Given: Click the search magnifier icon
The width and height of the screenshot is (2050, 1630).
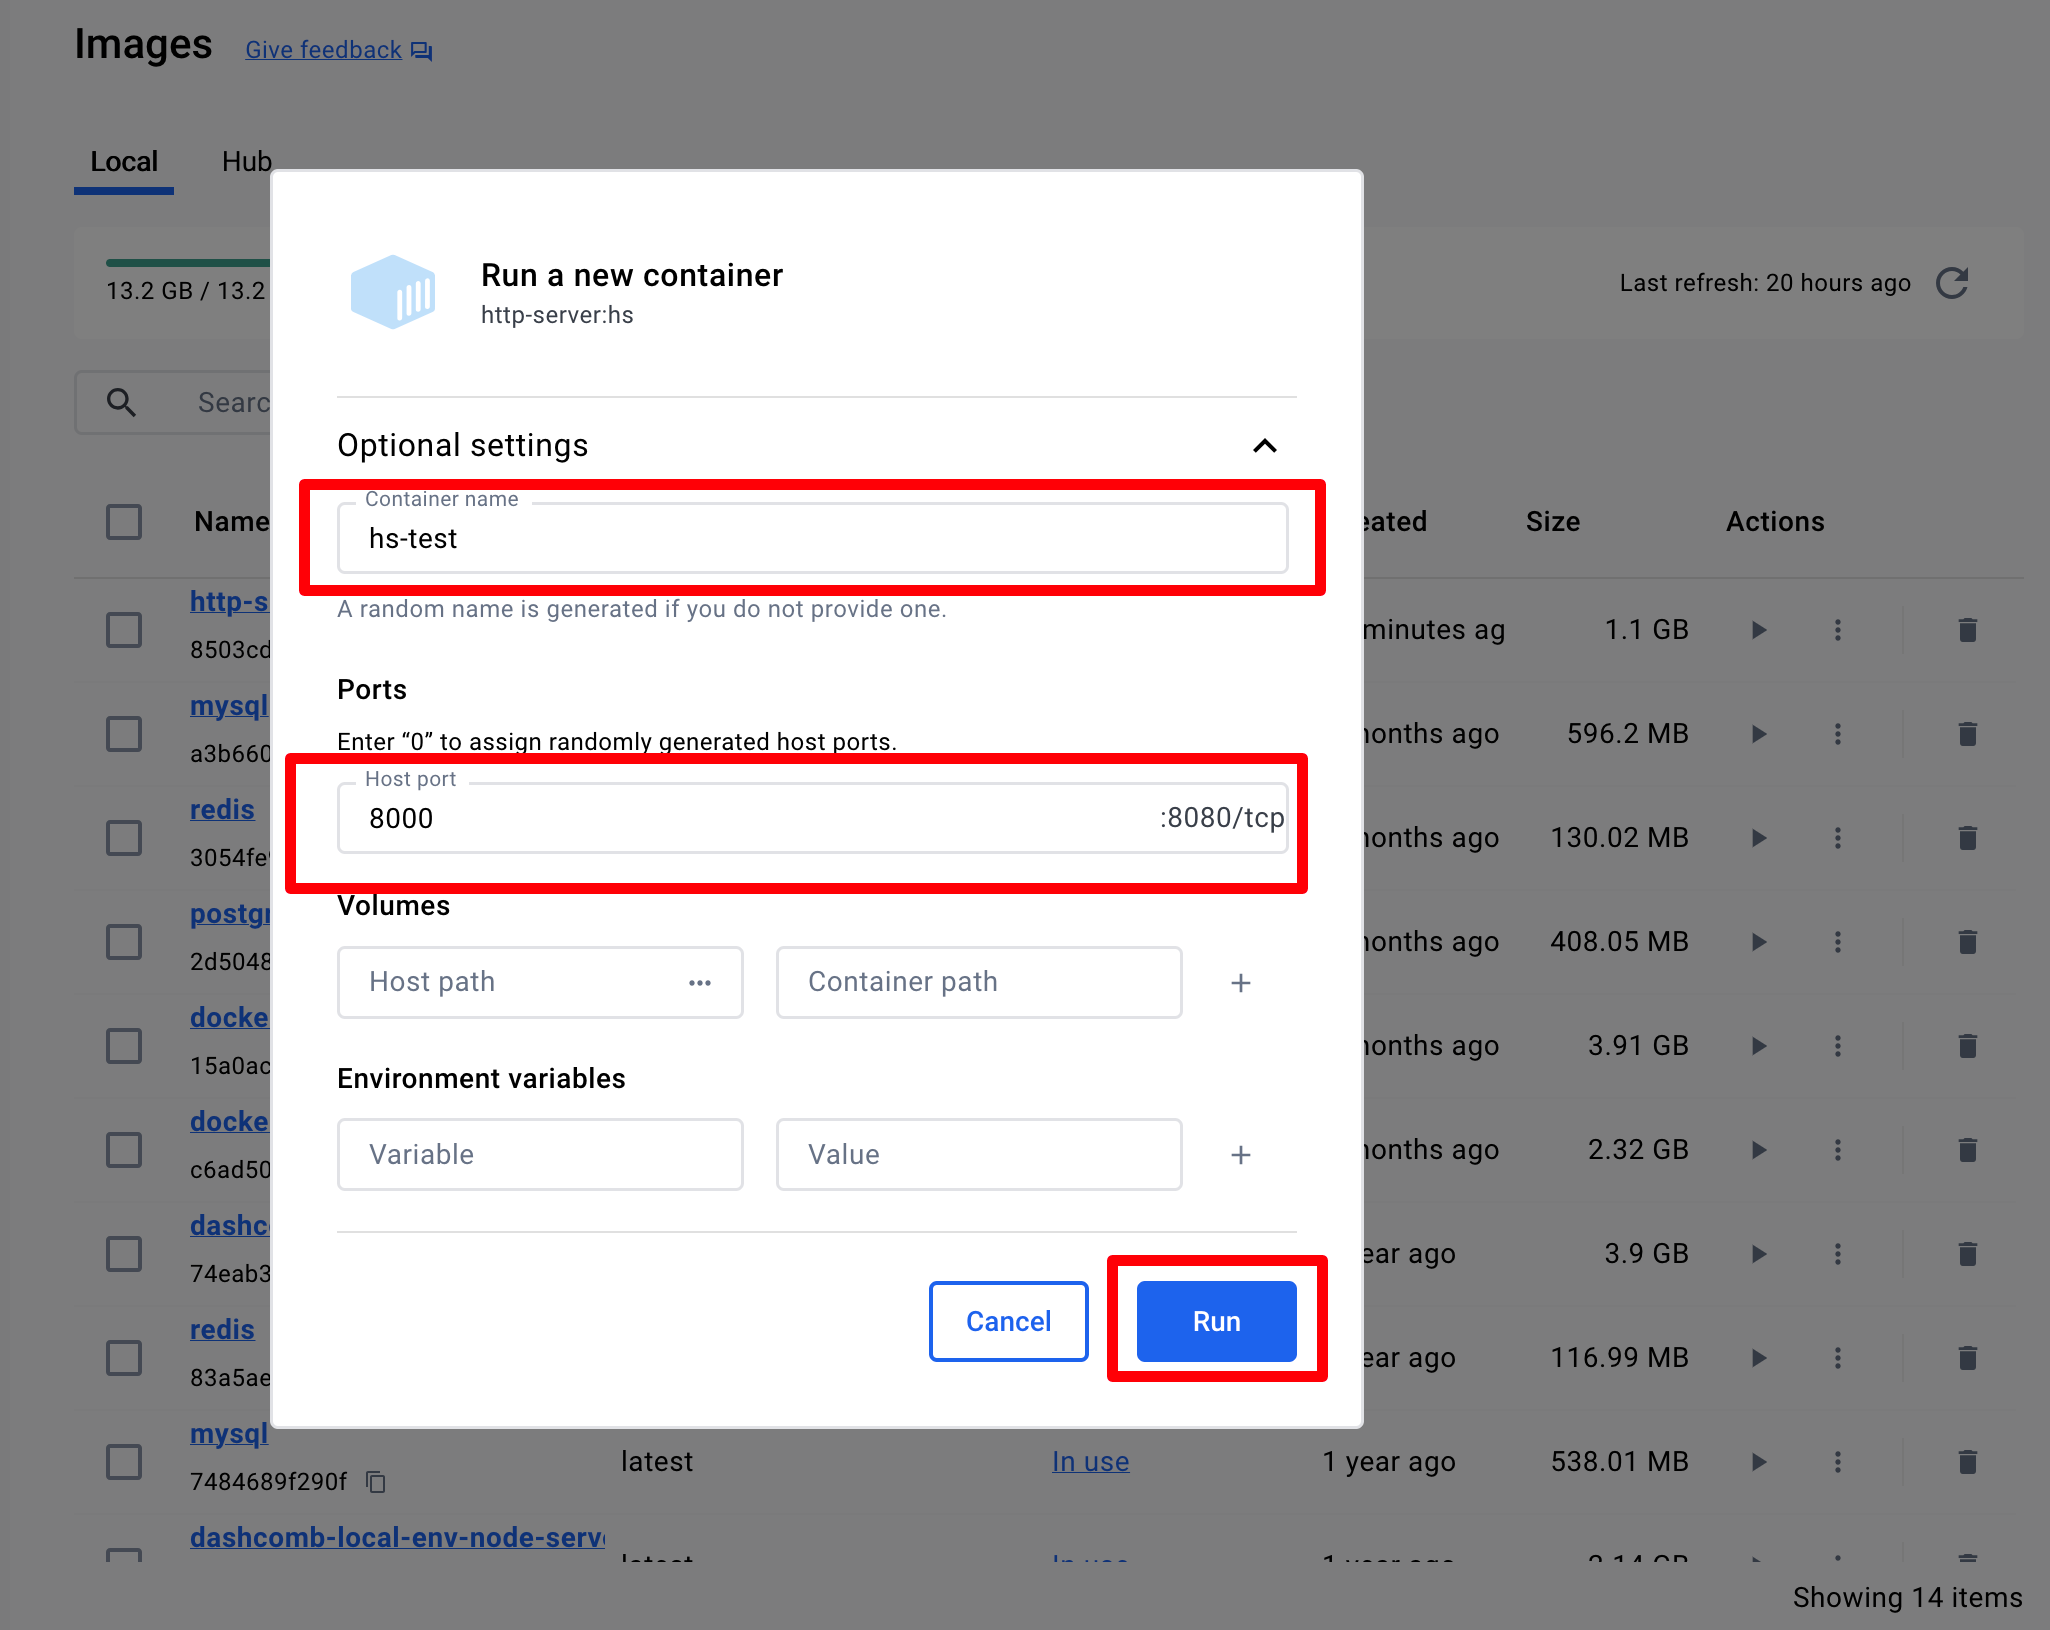Looking at the screenshot, I should [x=121, y=403].
